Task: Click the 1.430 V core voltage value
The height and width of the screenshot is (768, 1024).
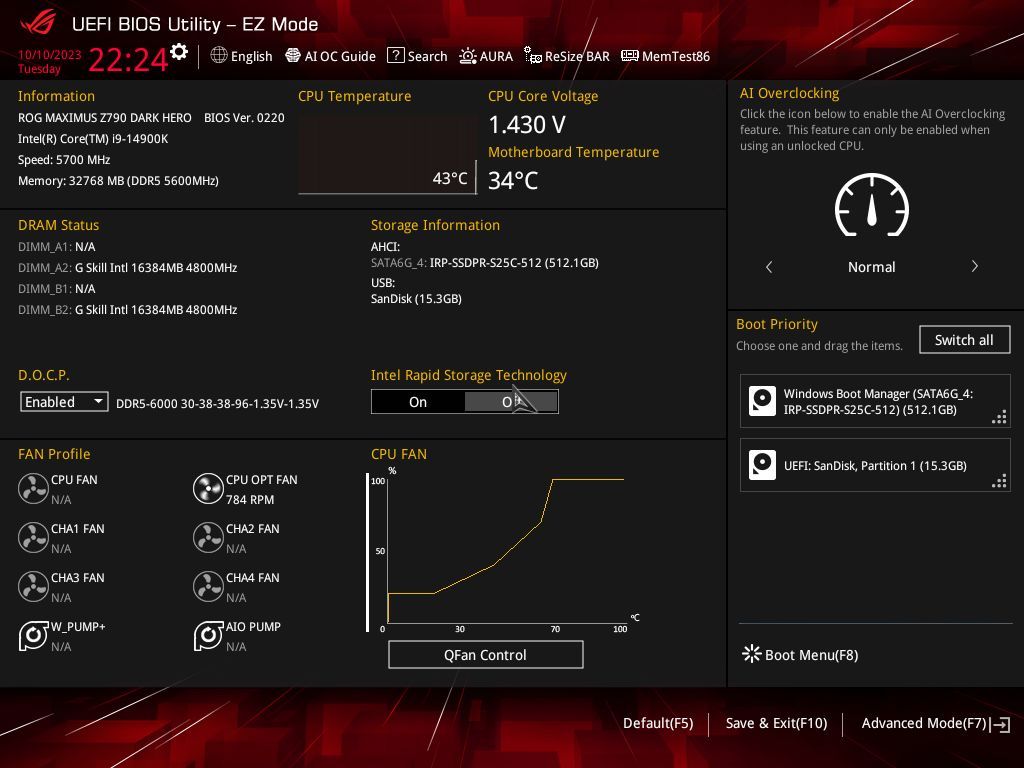Action: click(x=527, y=124)
